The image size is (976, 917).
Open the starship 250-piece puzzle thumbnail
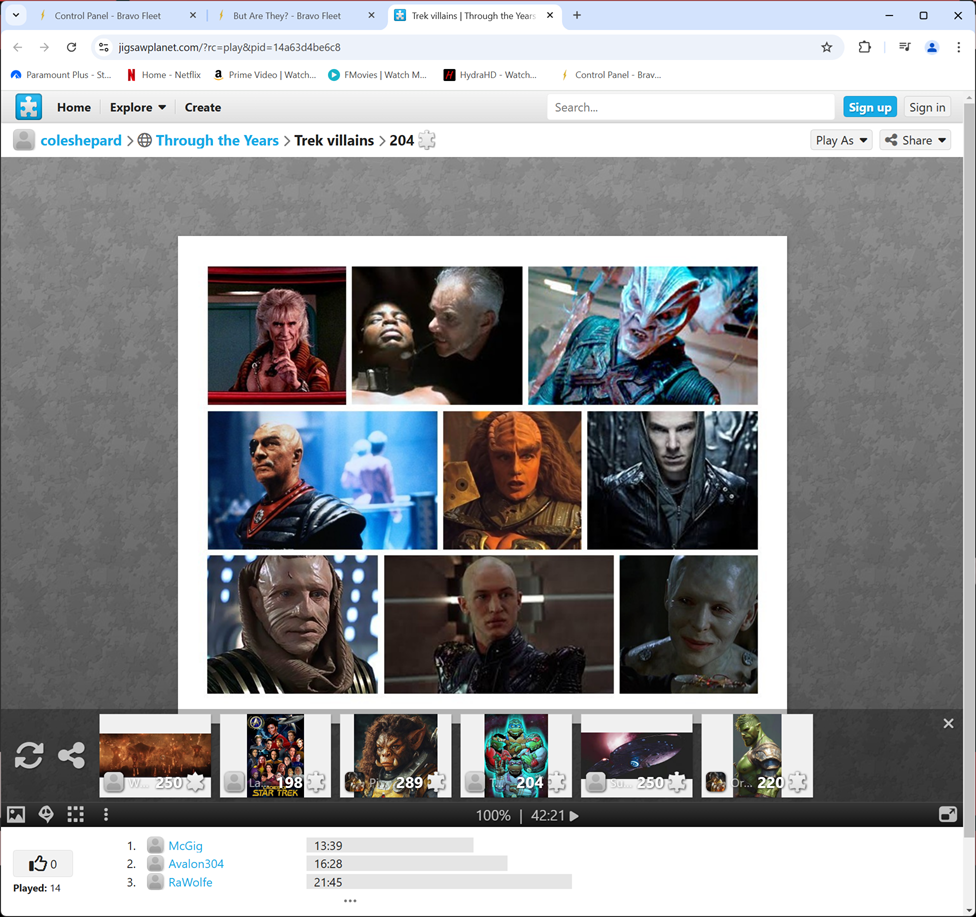[x=637, y=756]
